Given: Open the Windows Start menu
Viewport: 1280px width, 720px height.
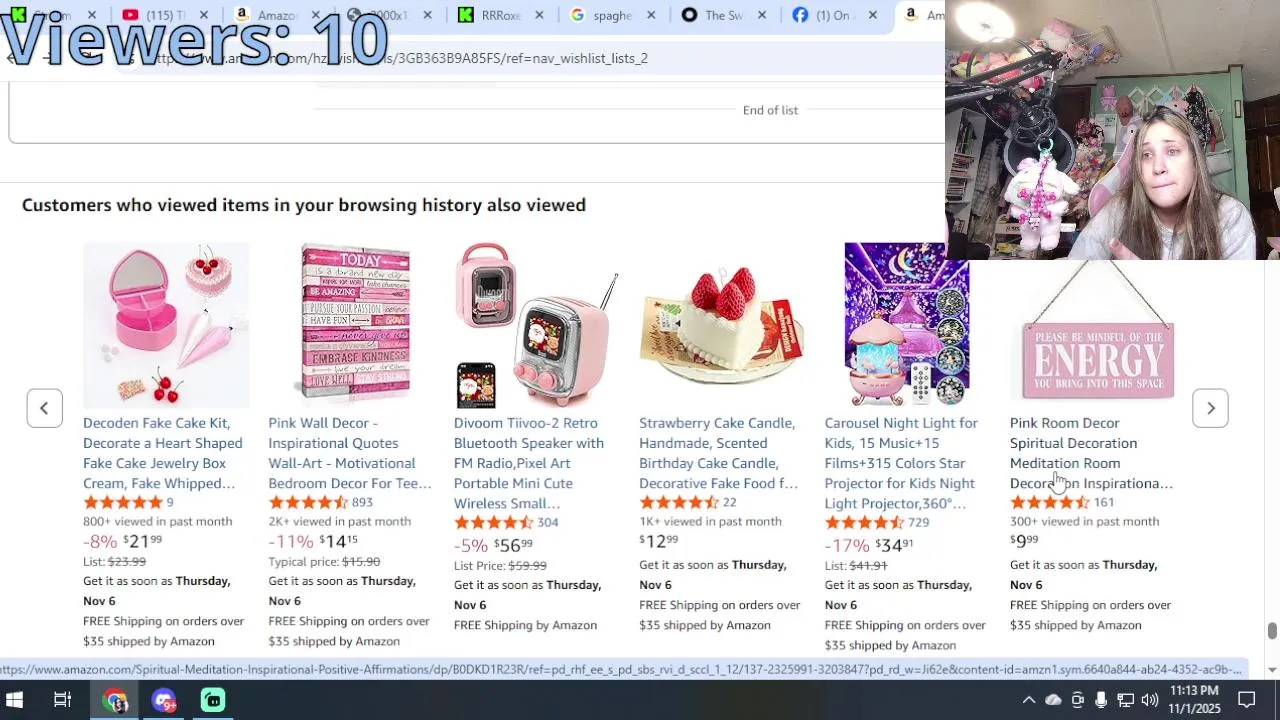Looking at the screenshot, I should (x=15, y=700).
